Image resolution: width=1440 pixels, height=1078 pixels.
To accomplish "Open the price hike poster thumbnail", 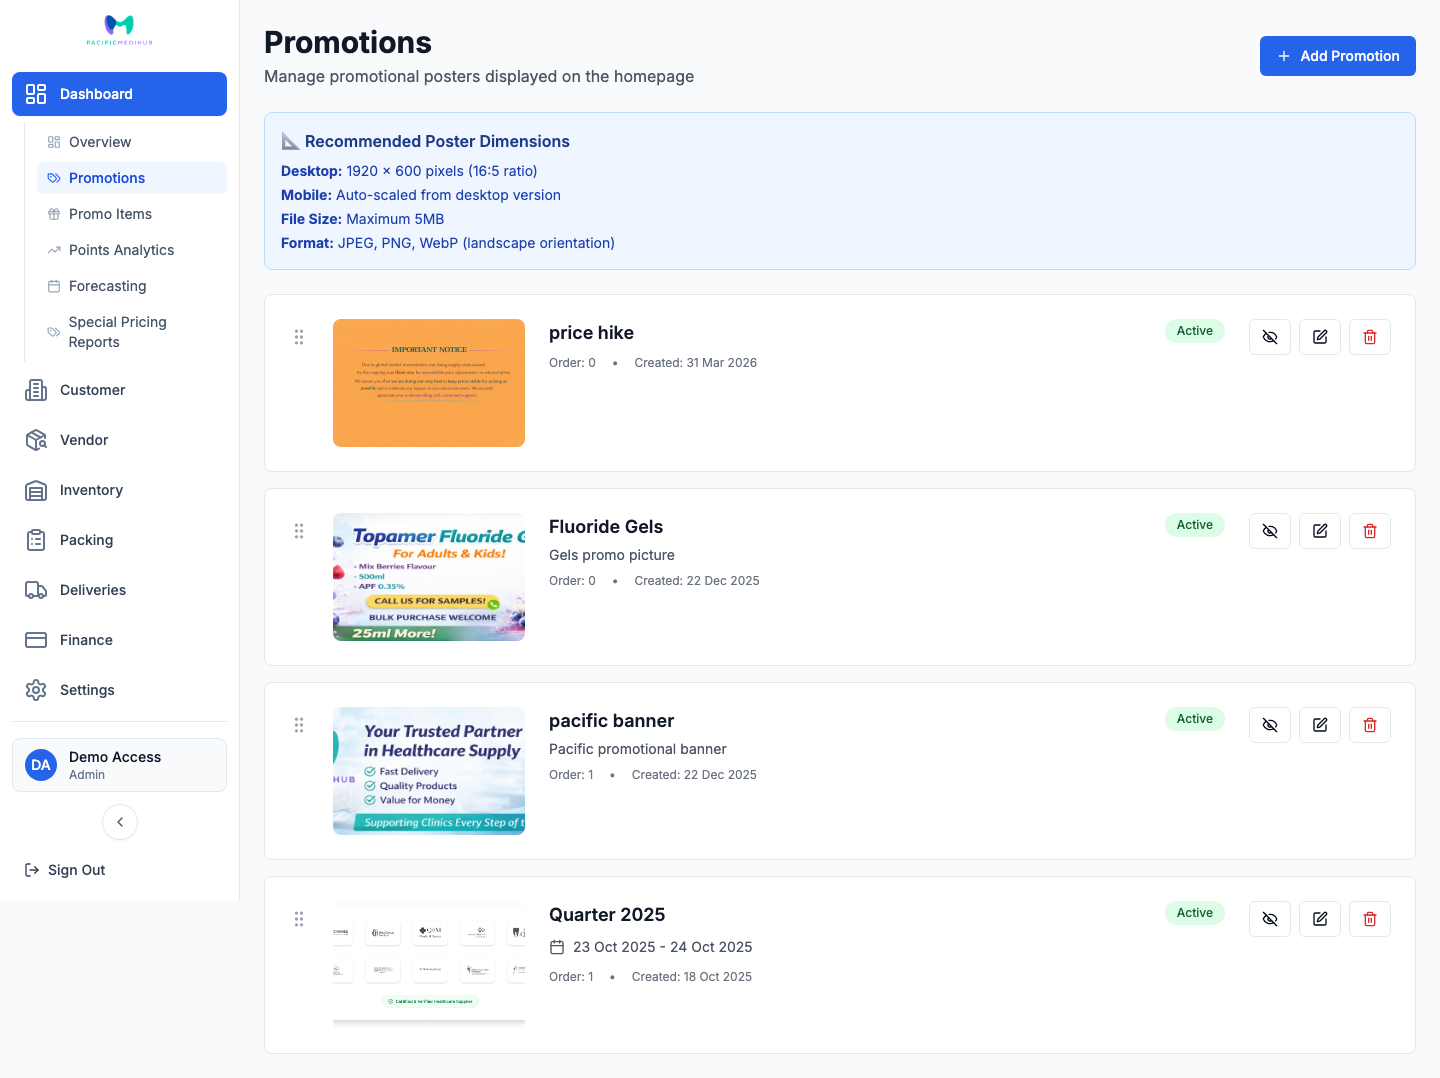I will coord(429,383).
